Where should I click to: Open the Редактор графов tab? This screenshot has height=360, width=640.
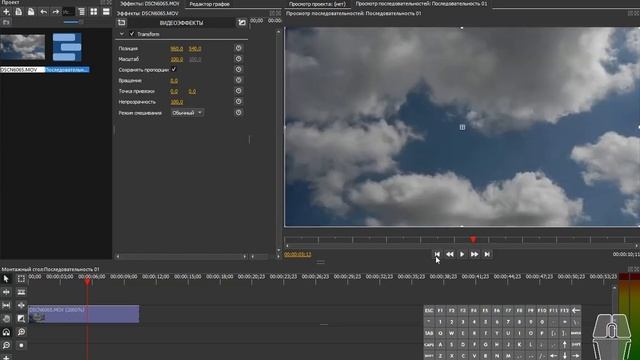coord(209,4)
